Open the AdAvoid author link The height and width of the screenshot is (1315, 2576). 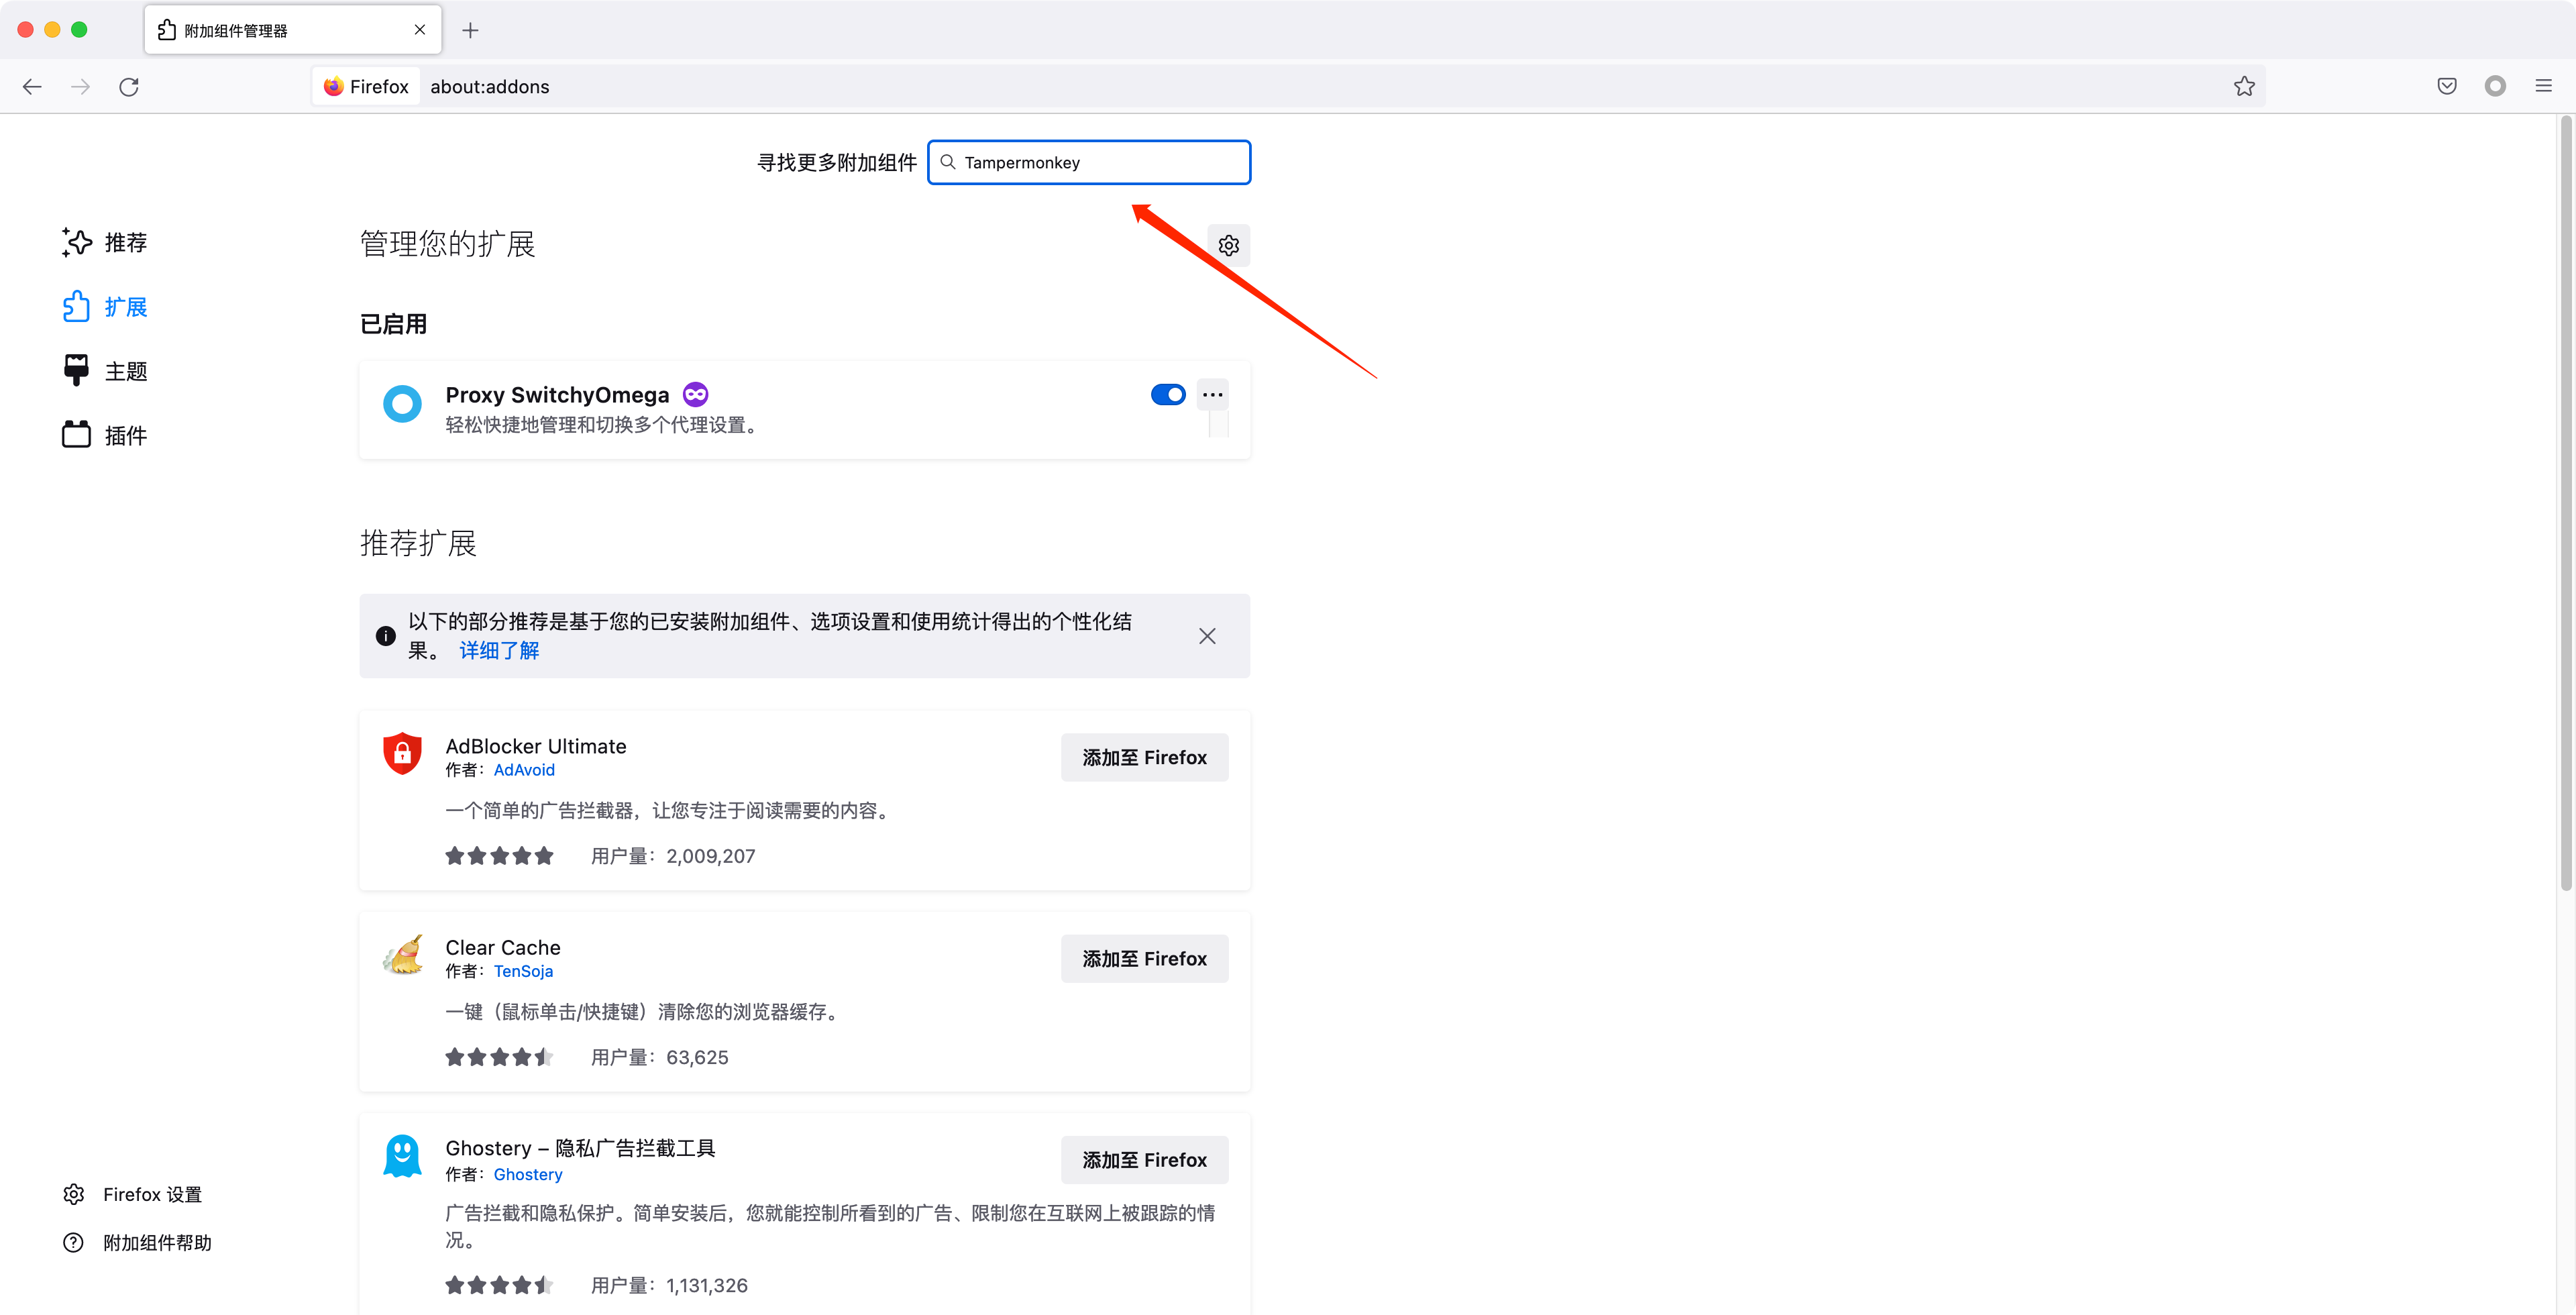[524, 770]
